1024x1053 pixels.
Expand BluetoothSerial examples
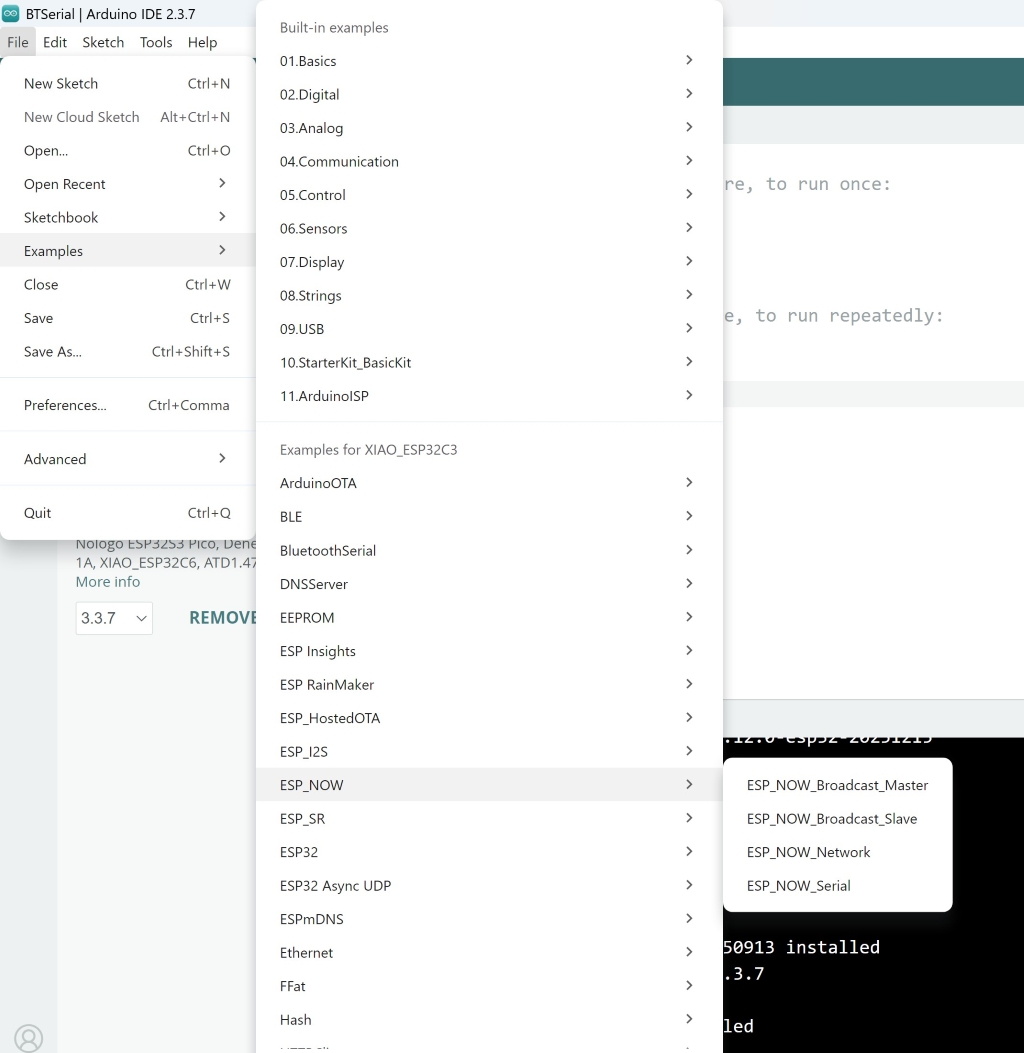pos(489,551)
